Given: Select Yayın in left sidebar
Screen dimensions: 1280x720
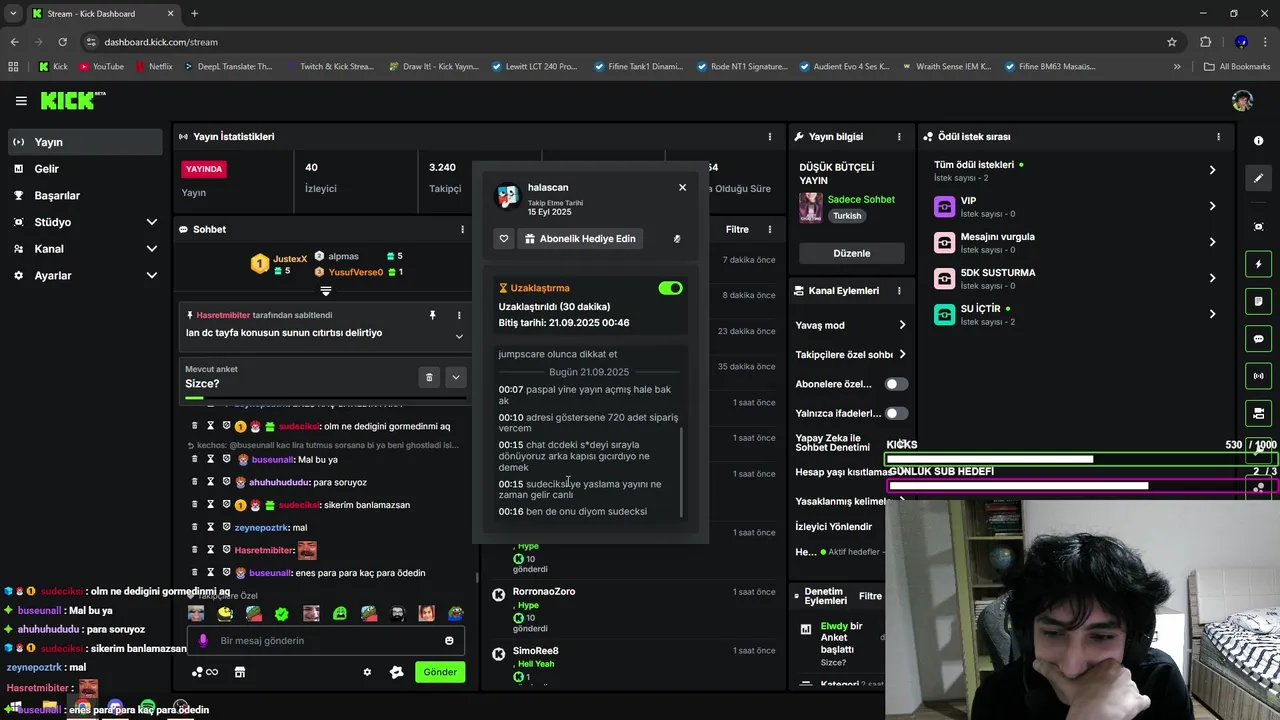Looking at the screenshot, I should point(85,142).
